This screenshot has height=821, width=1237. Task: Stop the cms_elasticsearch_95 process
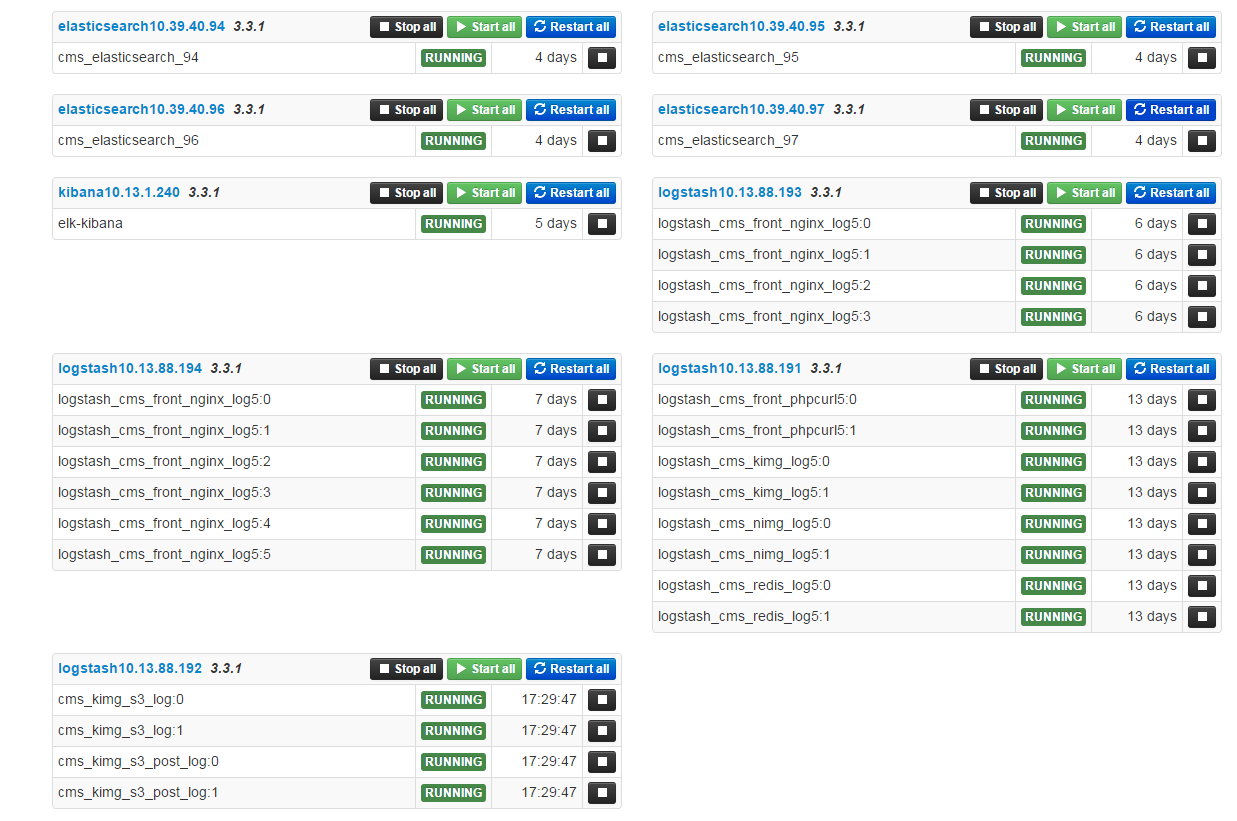coord(1201,58)
